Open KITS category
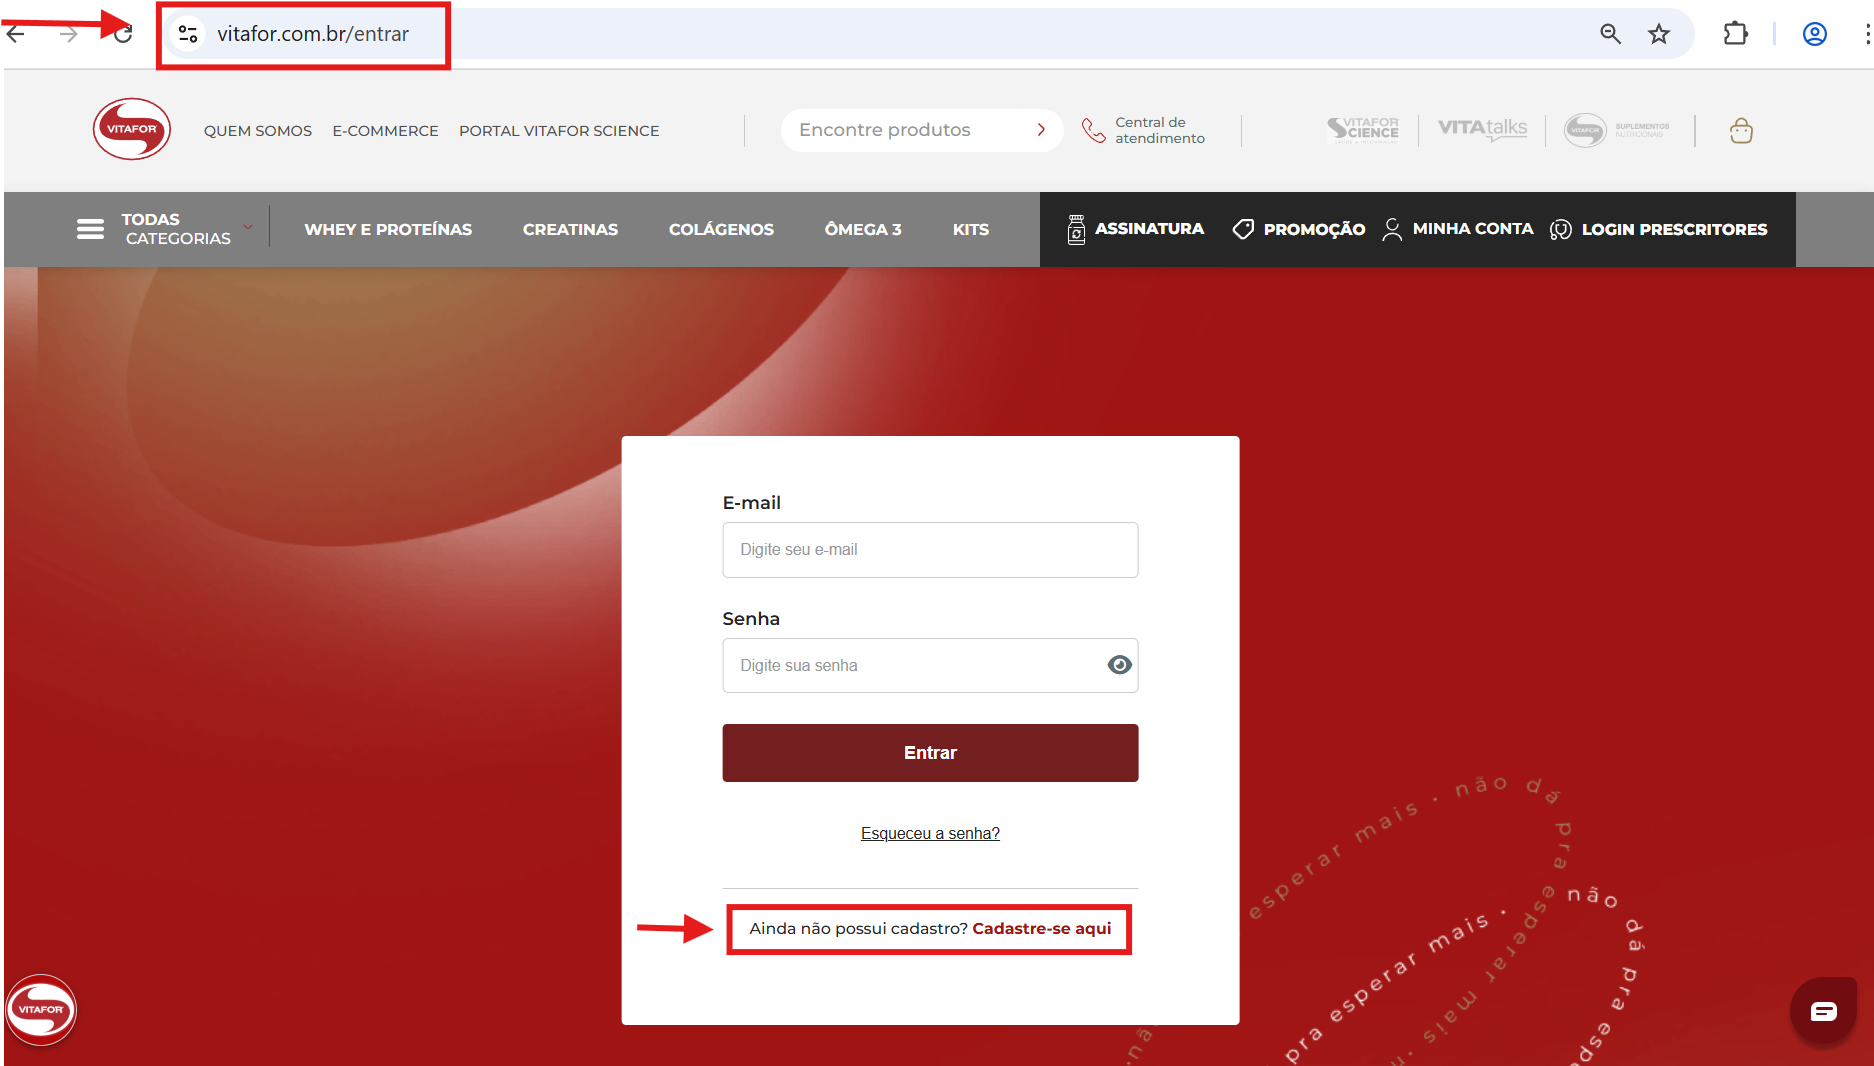Image resolution: width=1874 pixels, height=1066 pixels. [x=971, y=229]
